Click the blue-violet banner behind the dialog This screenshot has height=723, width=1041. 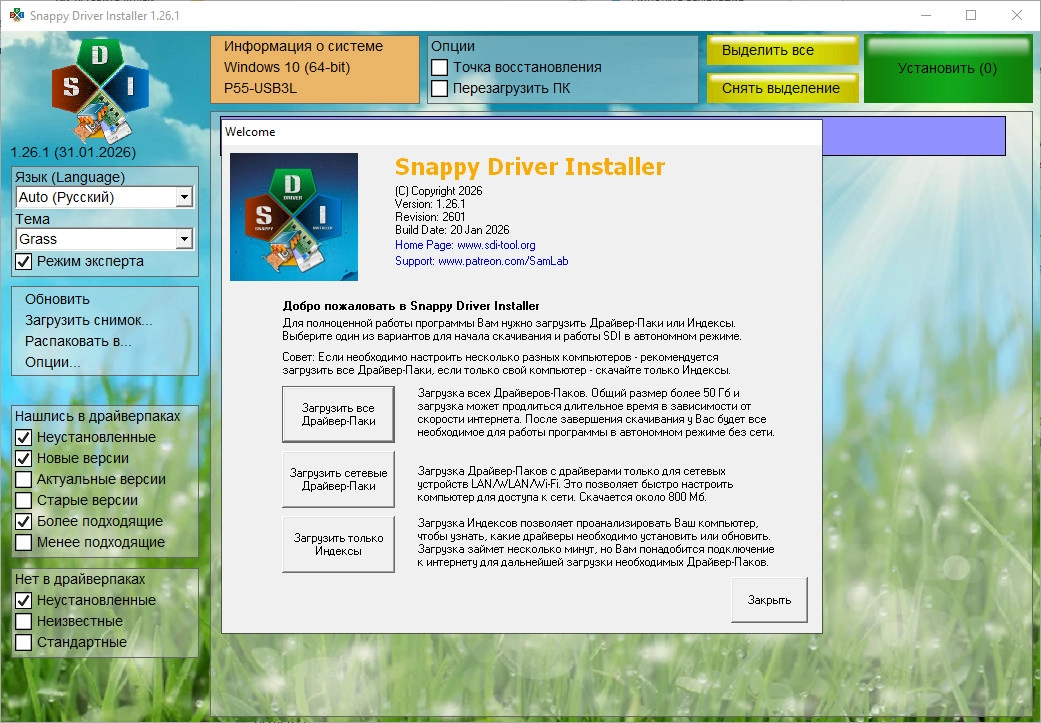(x=914, y=135)
